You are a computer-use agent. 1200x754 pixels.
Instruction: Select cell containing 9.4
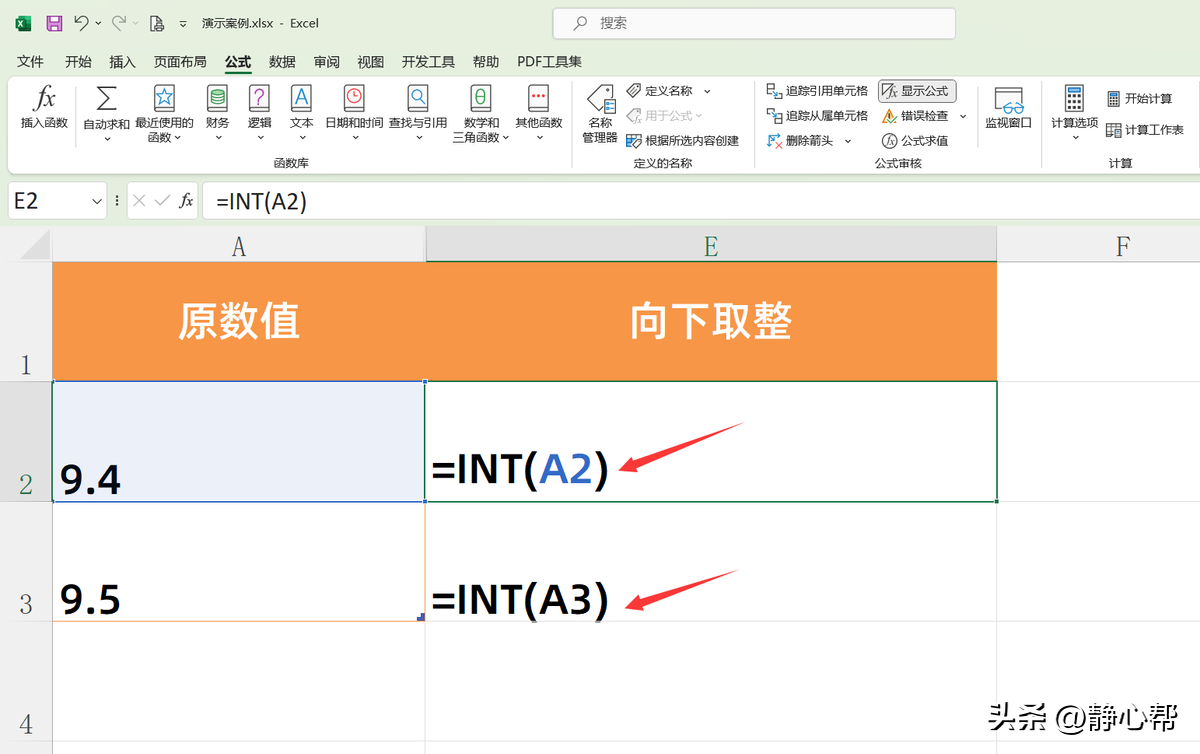[239, 441]
